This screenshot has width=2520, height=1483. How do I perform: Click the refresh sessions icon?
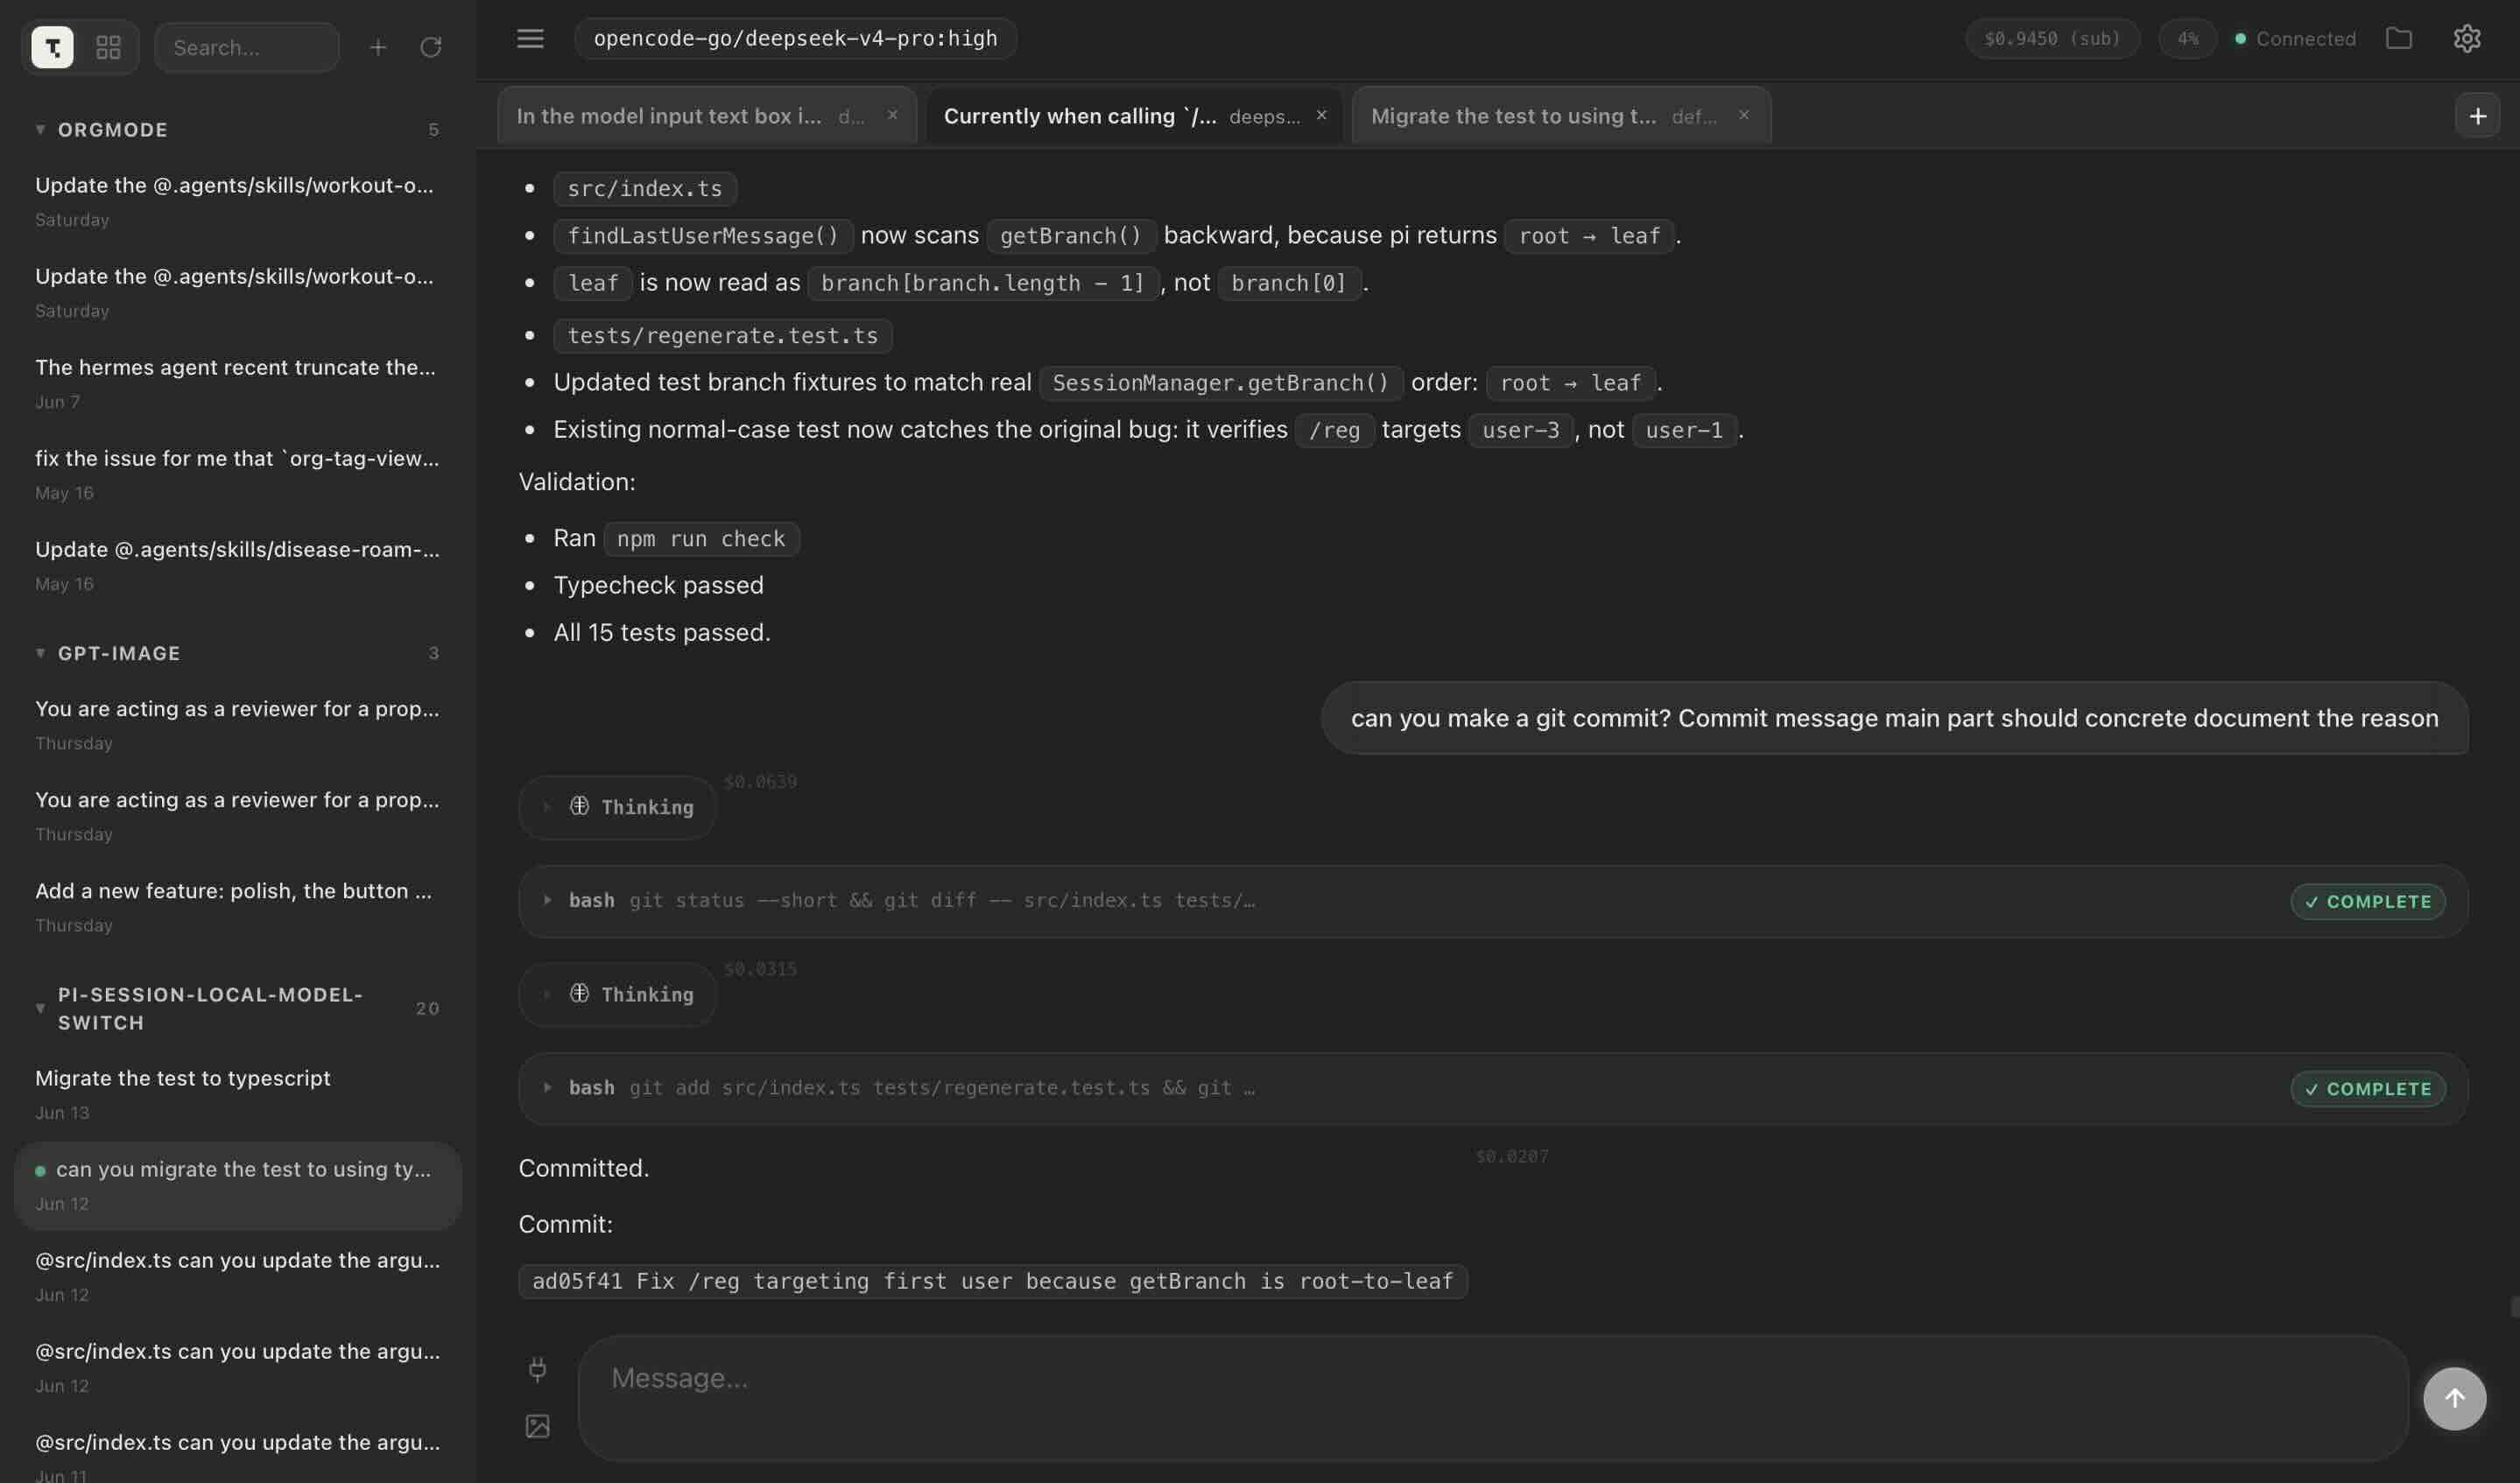[x=431, y=47]
